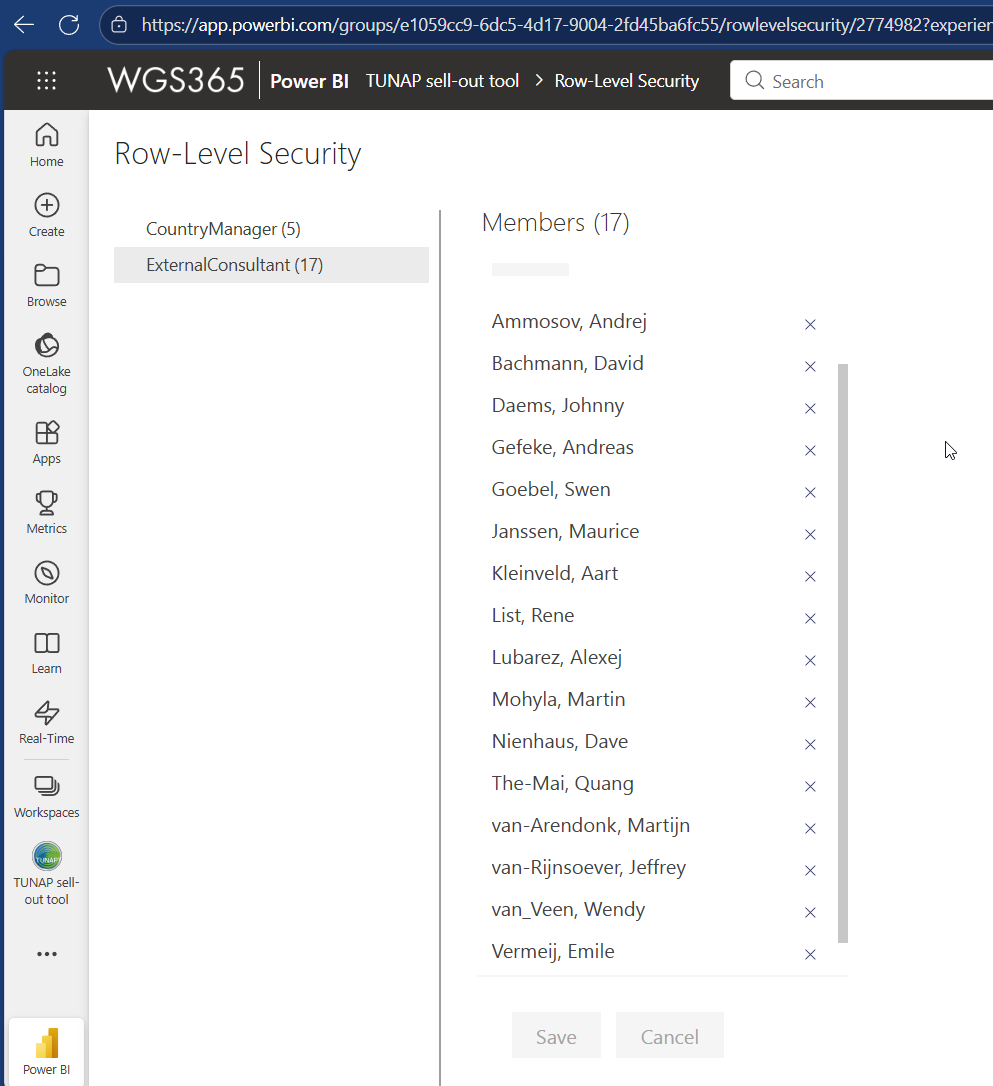Open the Create page

click(x=46, y=215)
